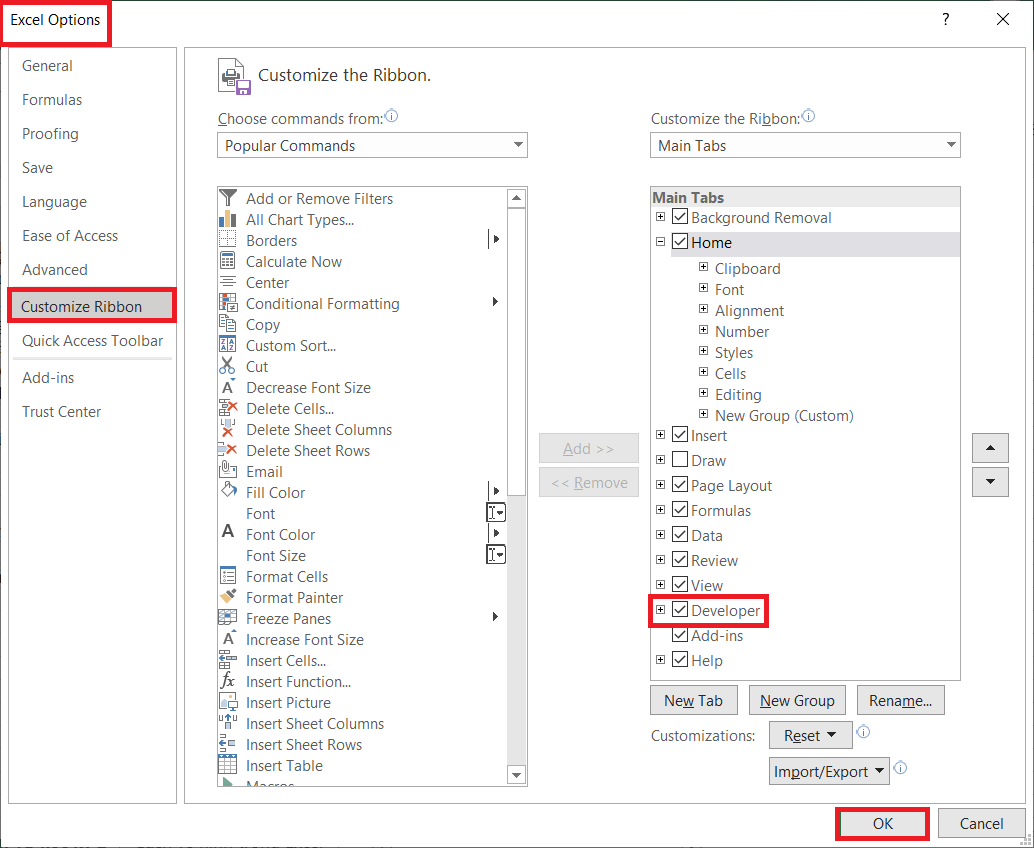
Task: Select the Font Color letter icon
Action: 228,533
